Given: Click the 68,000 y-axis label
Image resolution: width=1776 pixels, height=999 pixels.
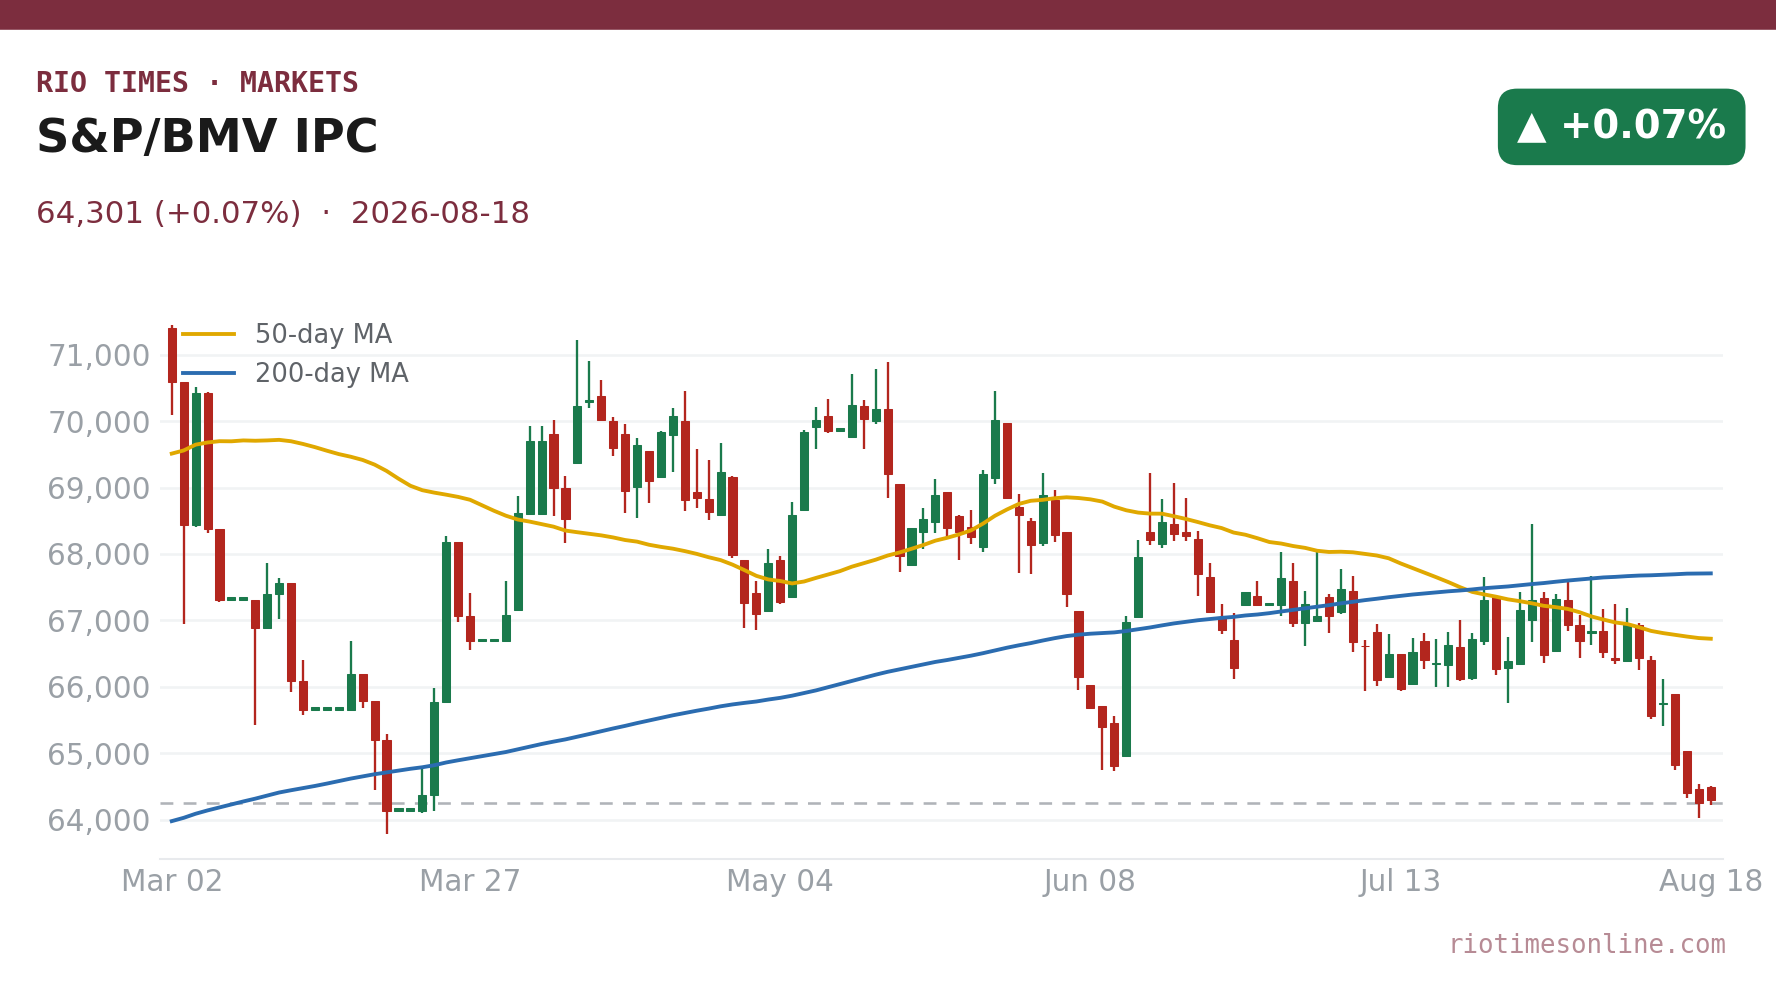Looking at the screenshot, I should (99, 555).
